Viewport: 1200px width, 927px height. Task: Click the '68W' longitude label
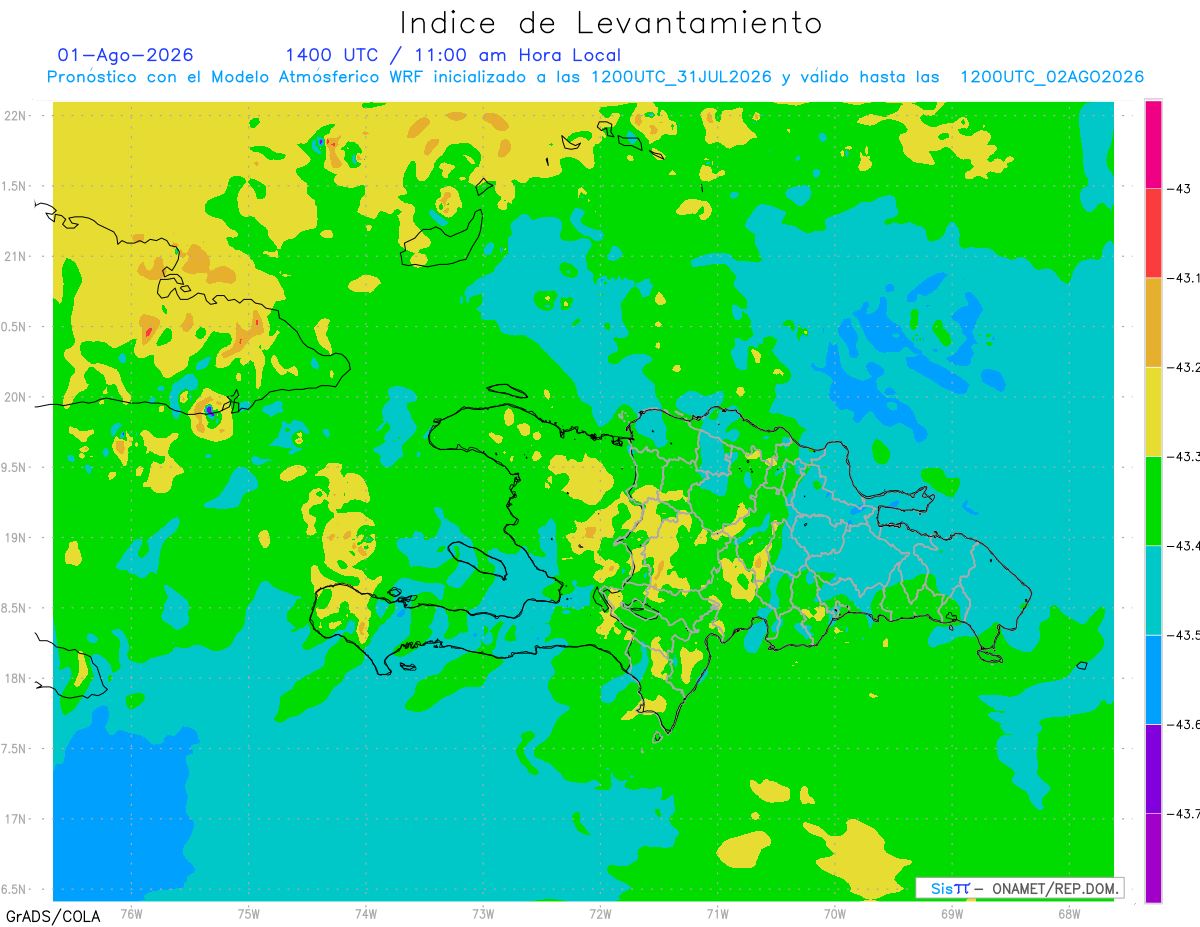(1068, 913)
